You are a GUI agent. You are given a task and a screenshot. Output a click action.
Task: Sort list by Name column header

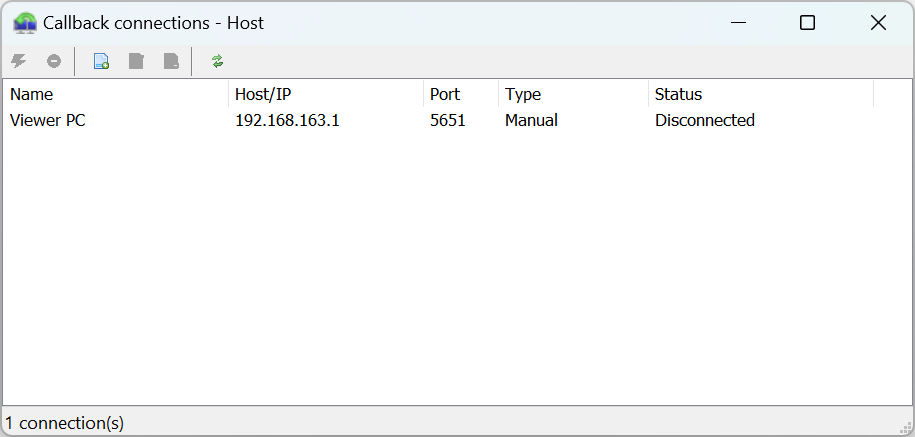click(x=116, y=94)
